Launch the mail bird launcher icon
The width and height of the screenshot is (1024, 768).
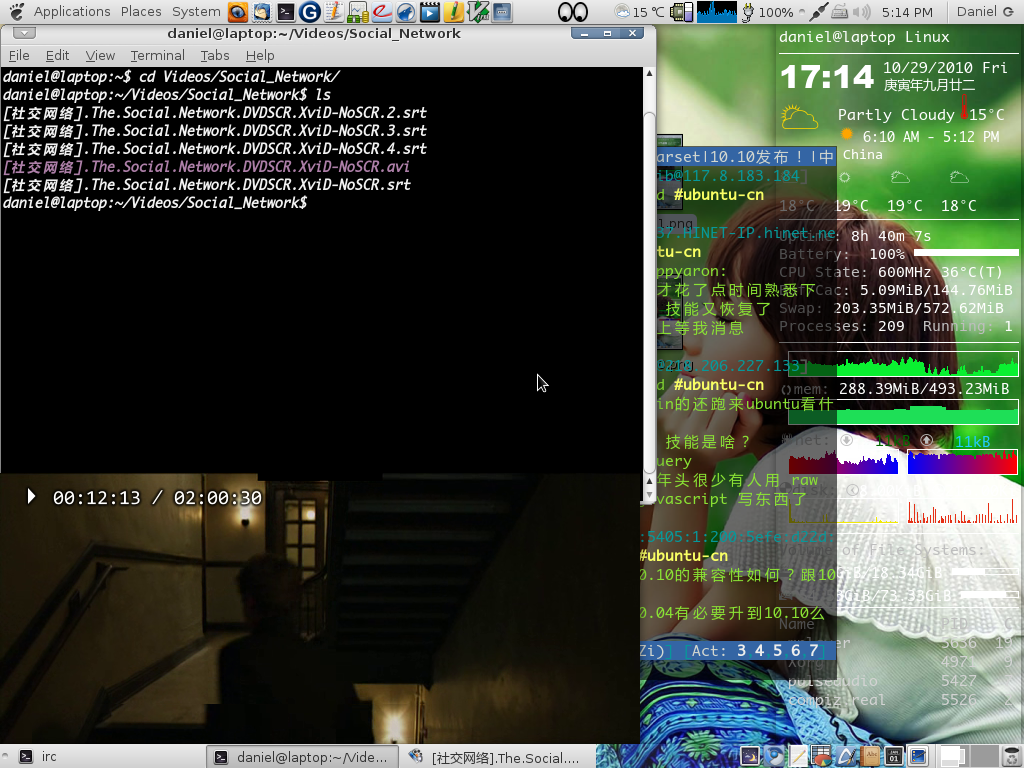click(x=262, y=12)
